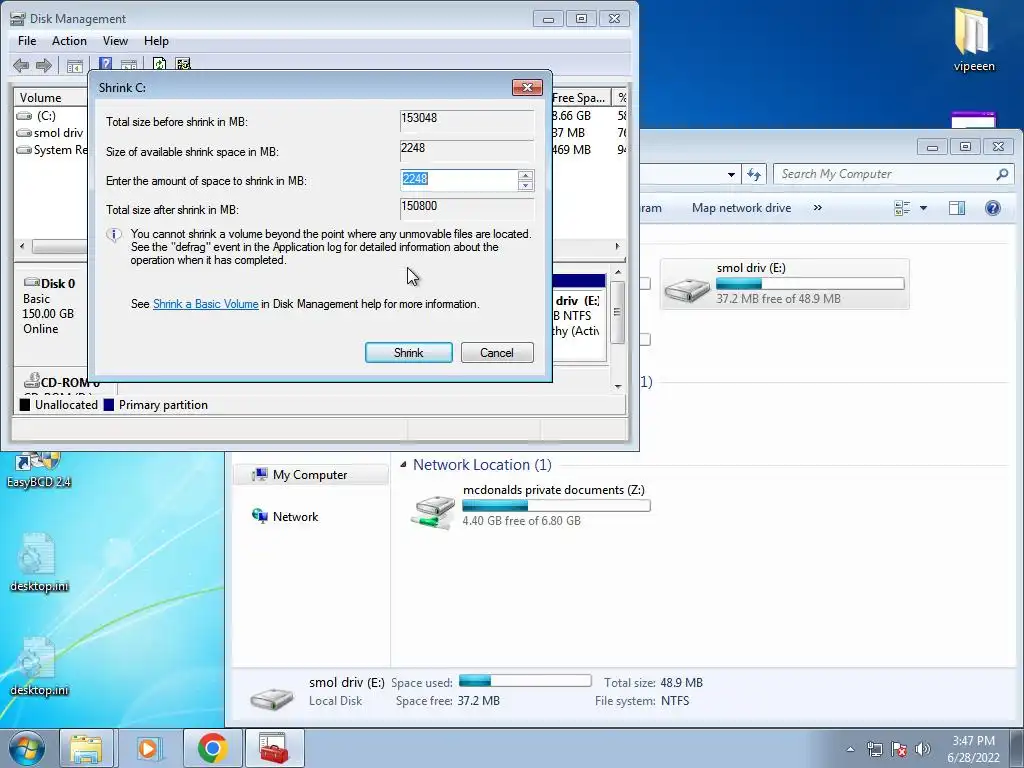
Task: Click the volume list horizontal scrollbar right arrow
Action: pyautogui.click(x=617, y=246)
